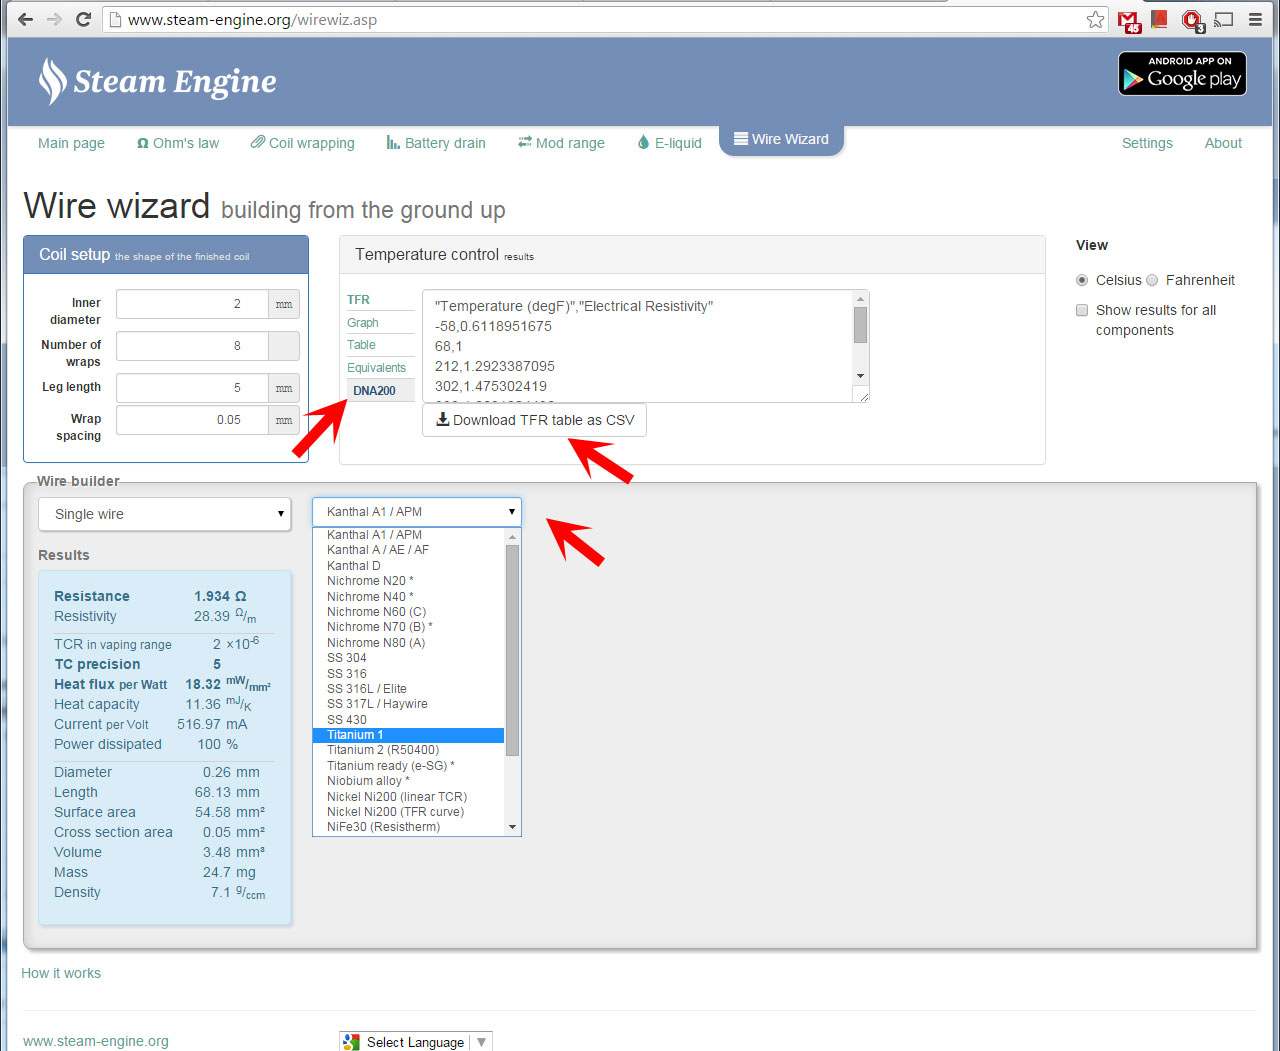Image resolution: width=1280 pixels, height=1051 pixels.
Task: Click the Cast extension icon
Action: click(1223, 19)
